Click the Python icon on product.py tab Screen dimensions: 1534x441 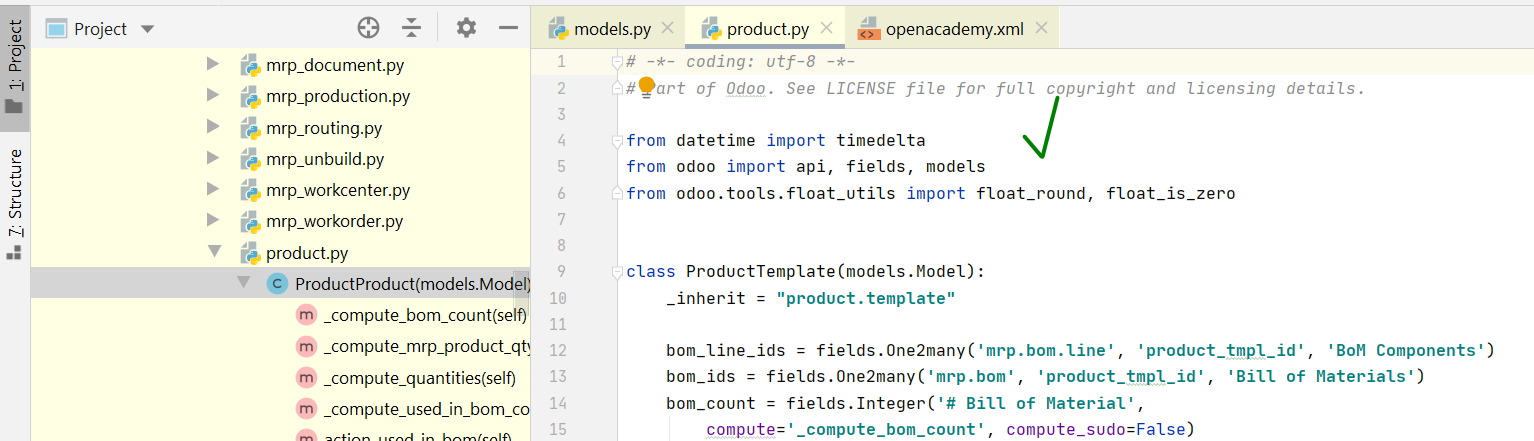[711, 28]
